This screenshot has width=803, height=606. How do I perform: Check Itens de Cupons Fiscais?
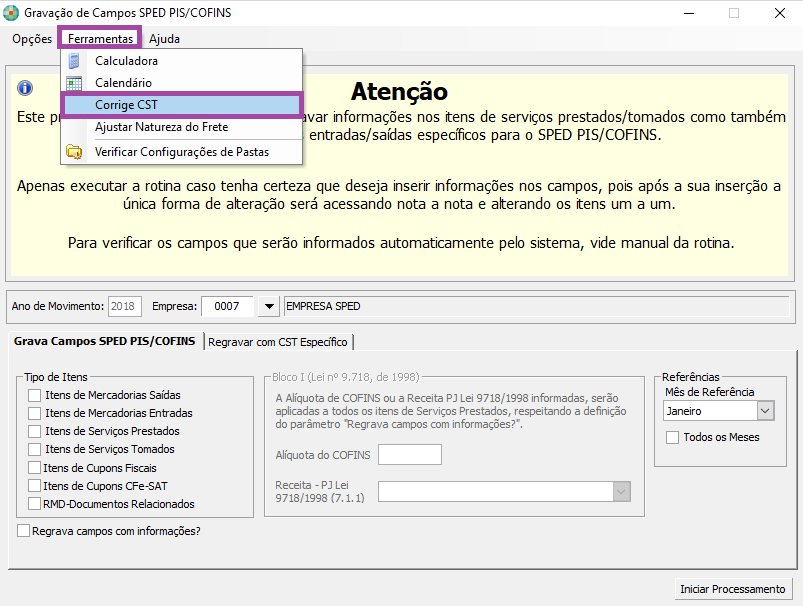coord(34,468)
